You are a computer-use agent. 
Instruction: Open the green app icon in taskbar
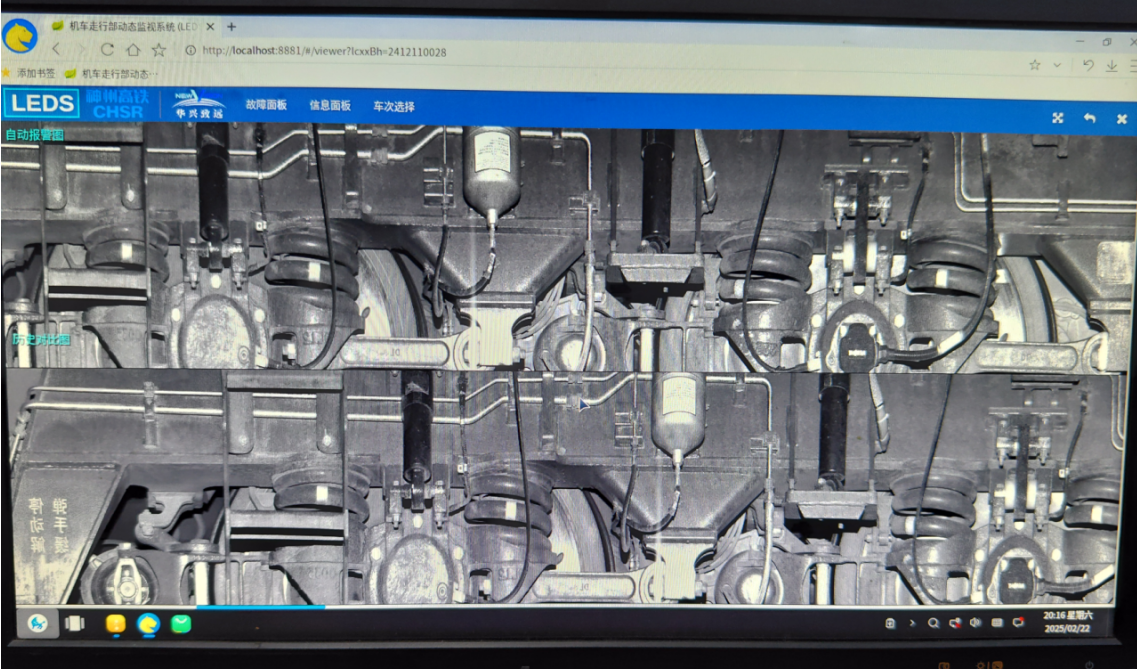pyautogui.click(x=180, y=624)
